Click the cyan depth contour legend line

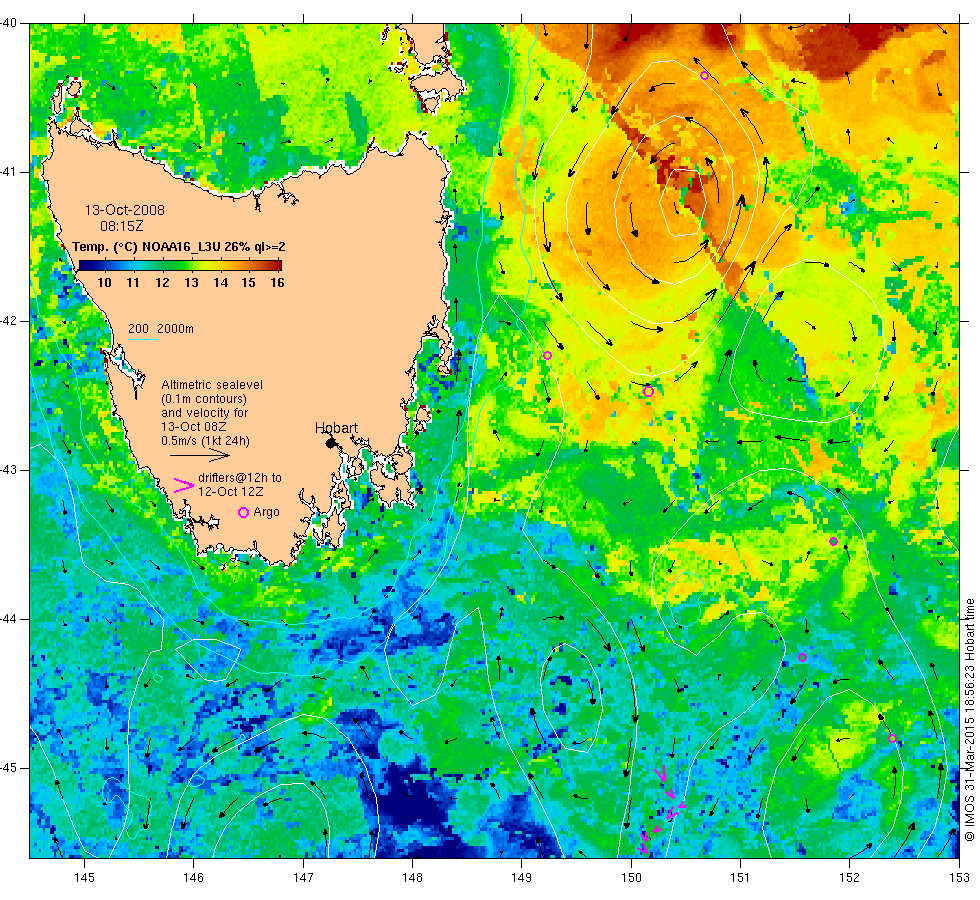142,340
